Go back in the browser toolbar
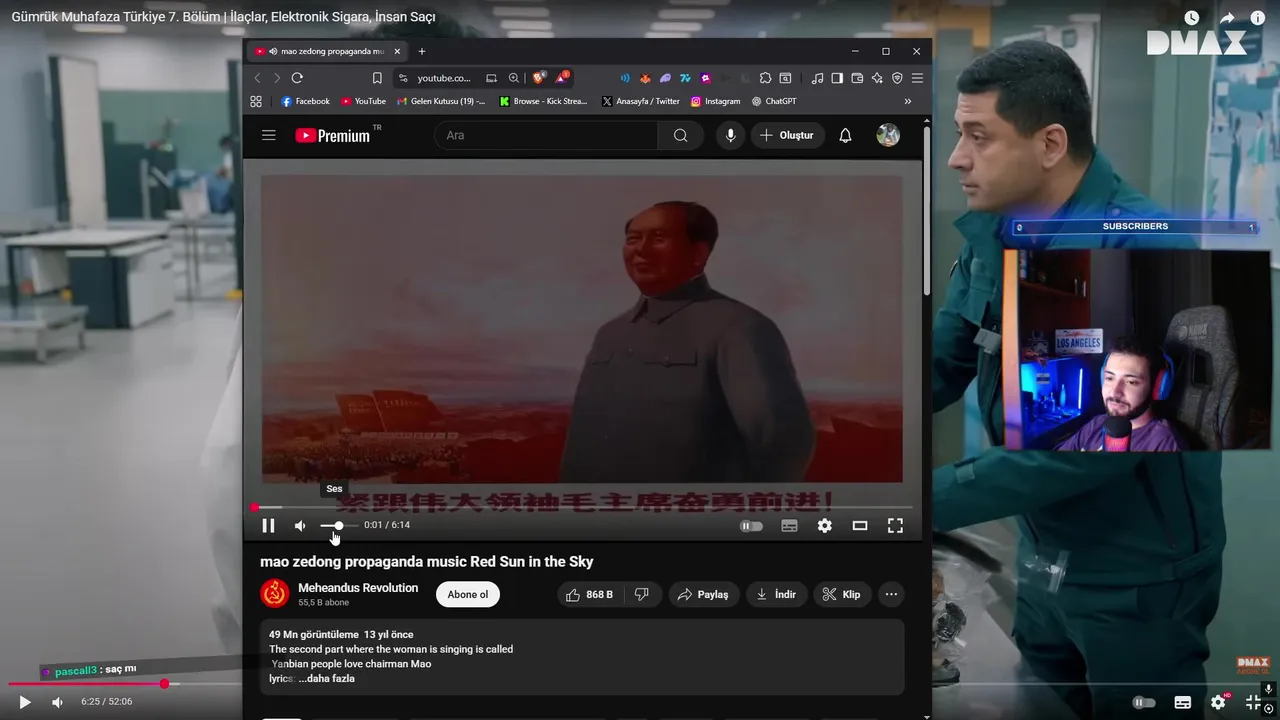The height and width of the screenshot is (720, 1280). pyautogui.click(x=257, y=78)
